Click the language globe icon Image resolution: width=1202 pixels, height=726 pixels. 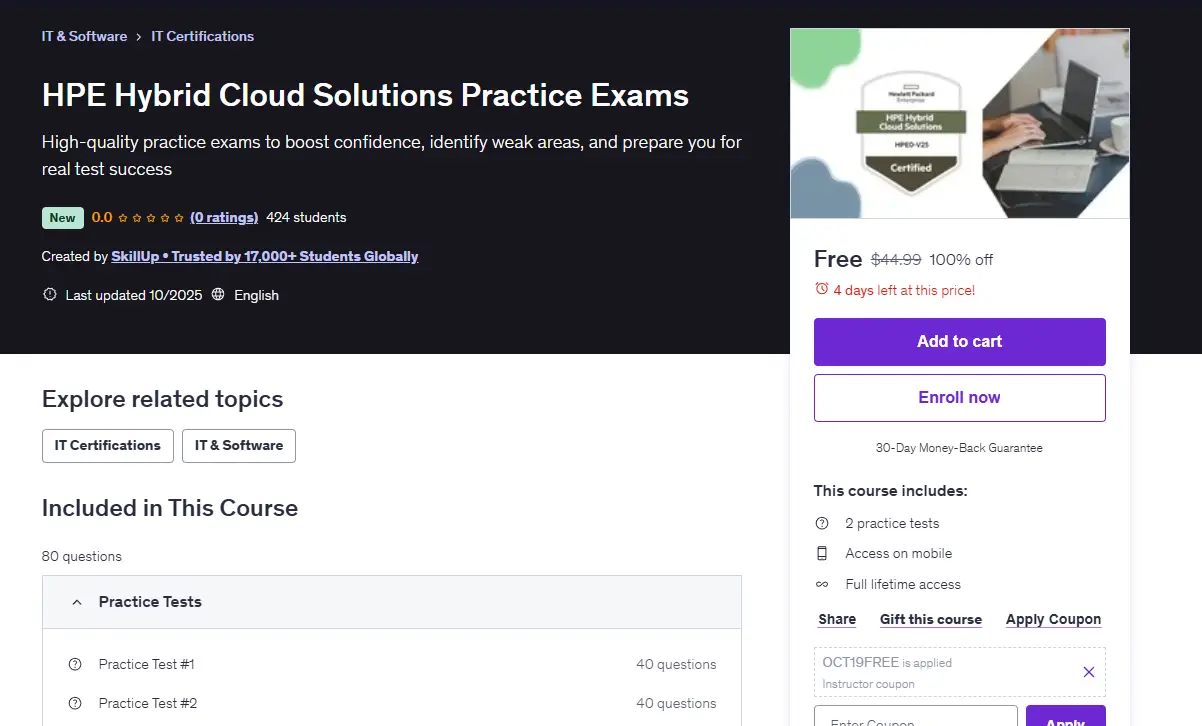pos(218,295)
